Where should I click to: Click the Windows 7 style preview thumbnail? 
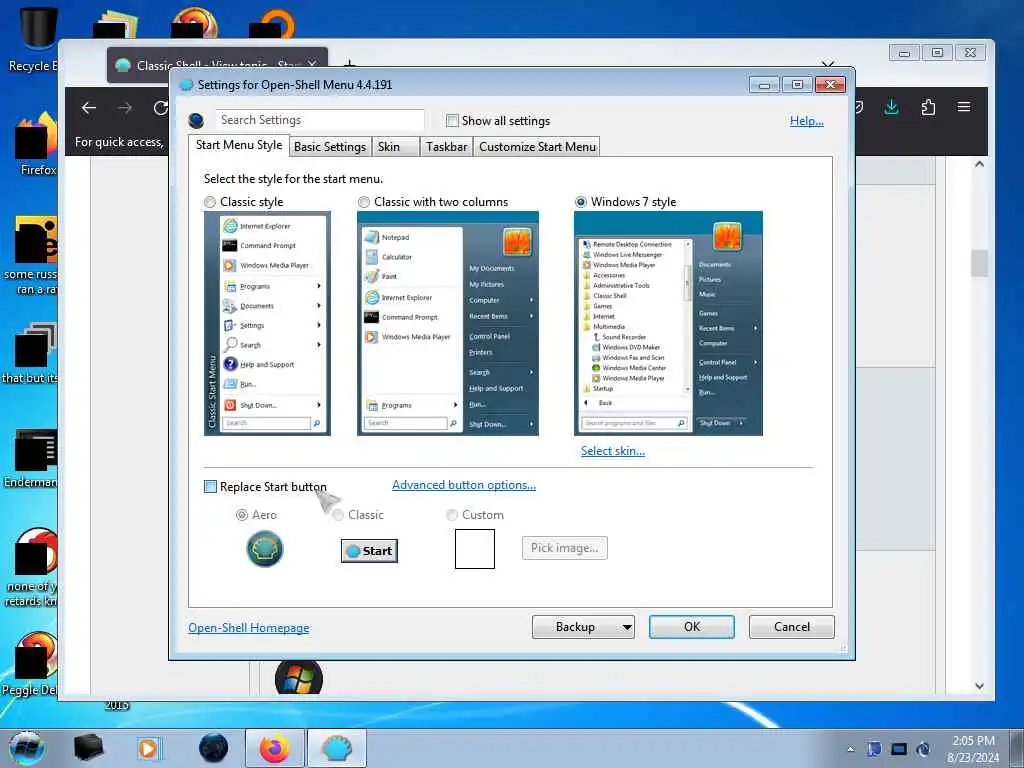click(x=668, y=323)
